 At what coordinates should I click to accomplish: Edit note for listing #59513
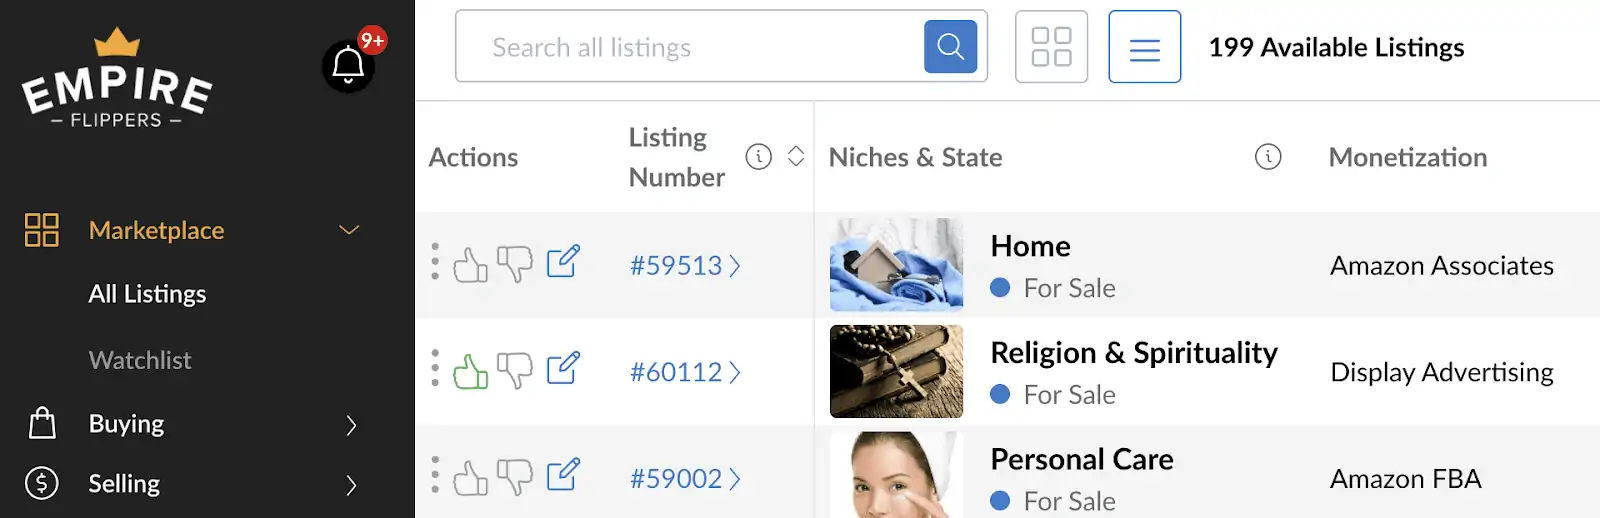pyautogui.click(x=563, y=262)
